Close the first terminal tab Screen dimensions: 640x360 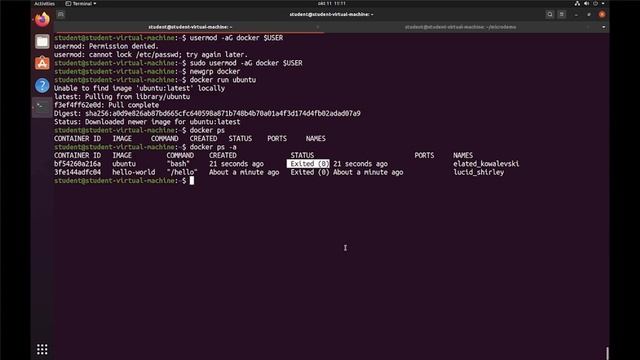click(x=318, y=27)
